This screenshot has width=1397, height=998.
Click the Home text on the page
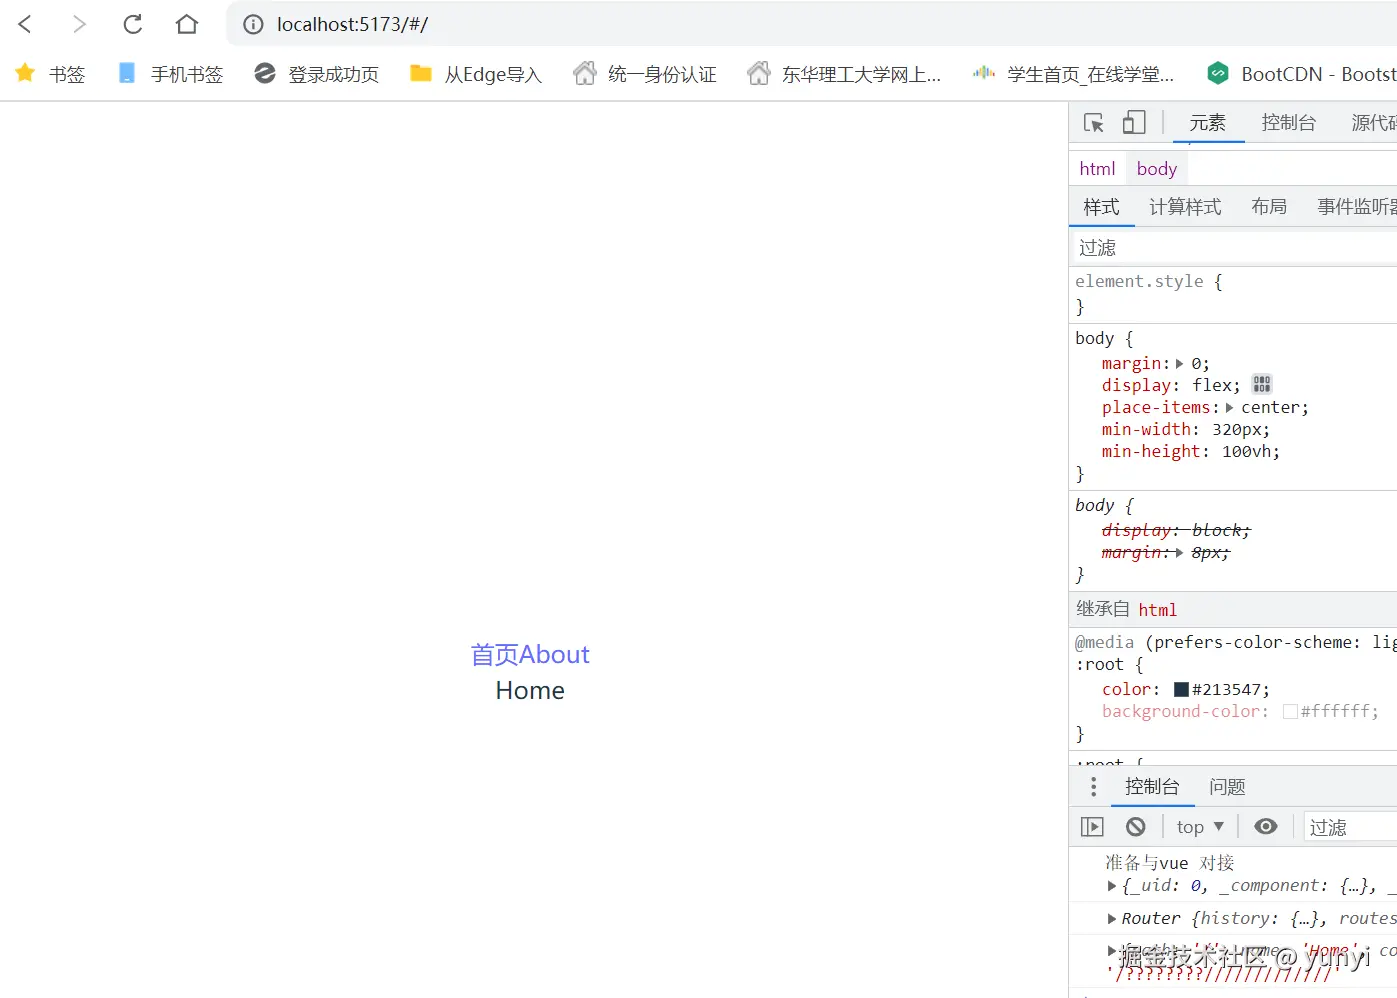click(x=530, y=691)
